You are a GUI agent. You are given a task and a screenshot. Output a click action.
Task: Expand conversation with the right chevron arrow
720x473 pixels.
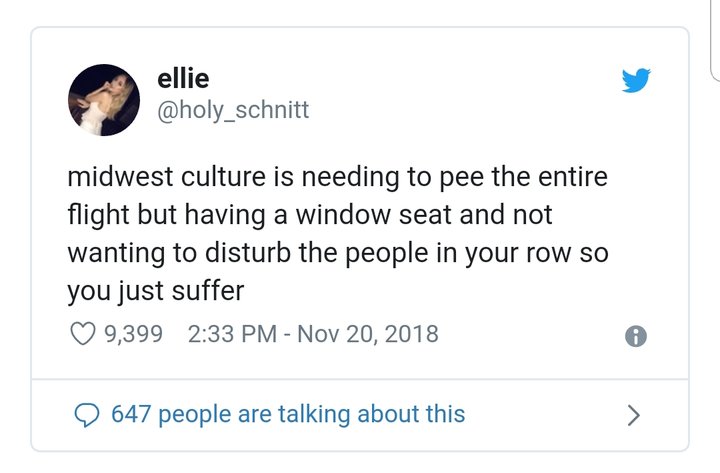(634, 415)
